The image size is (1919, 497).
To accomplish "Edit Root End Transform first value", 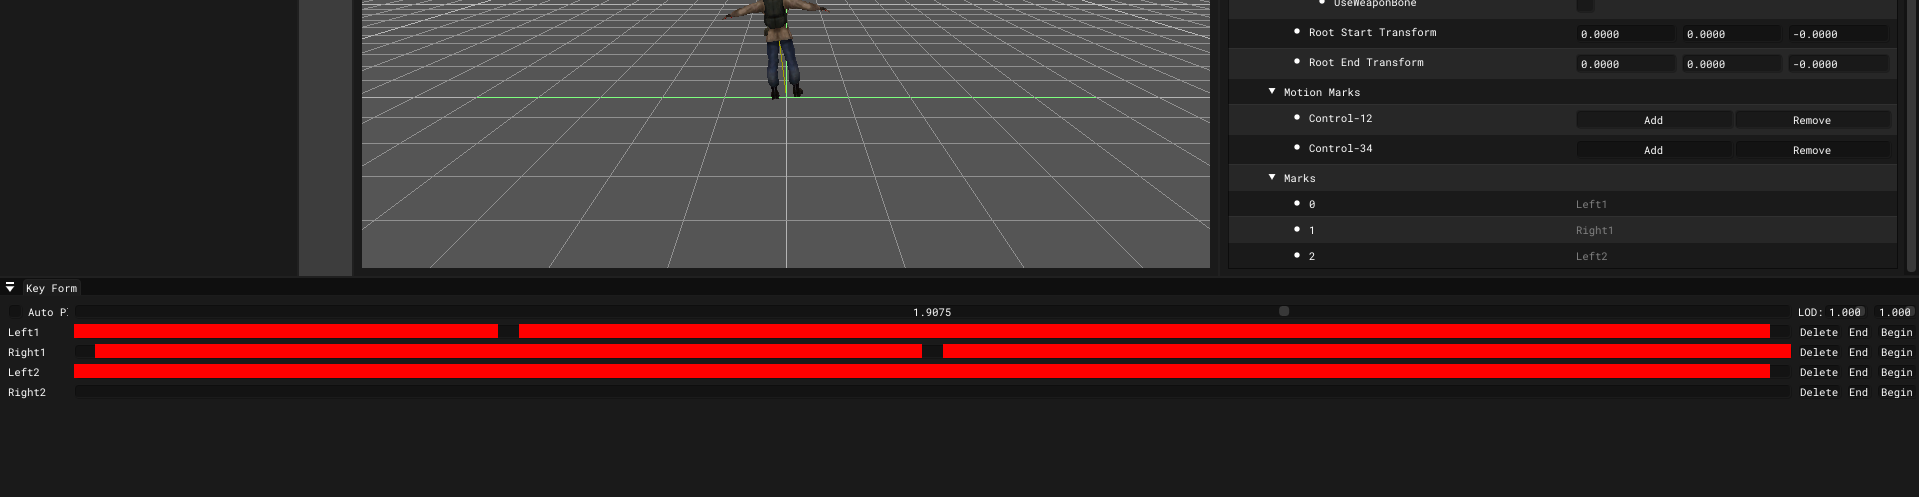I will [1625, 64].
